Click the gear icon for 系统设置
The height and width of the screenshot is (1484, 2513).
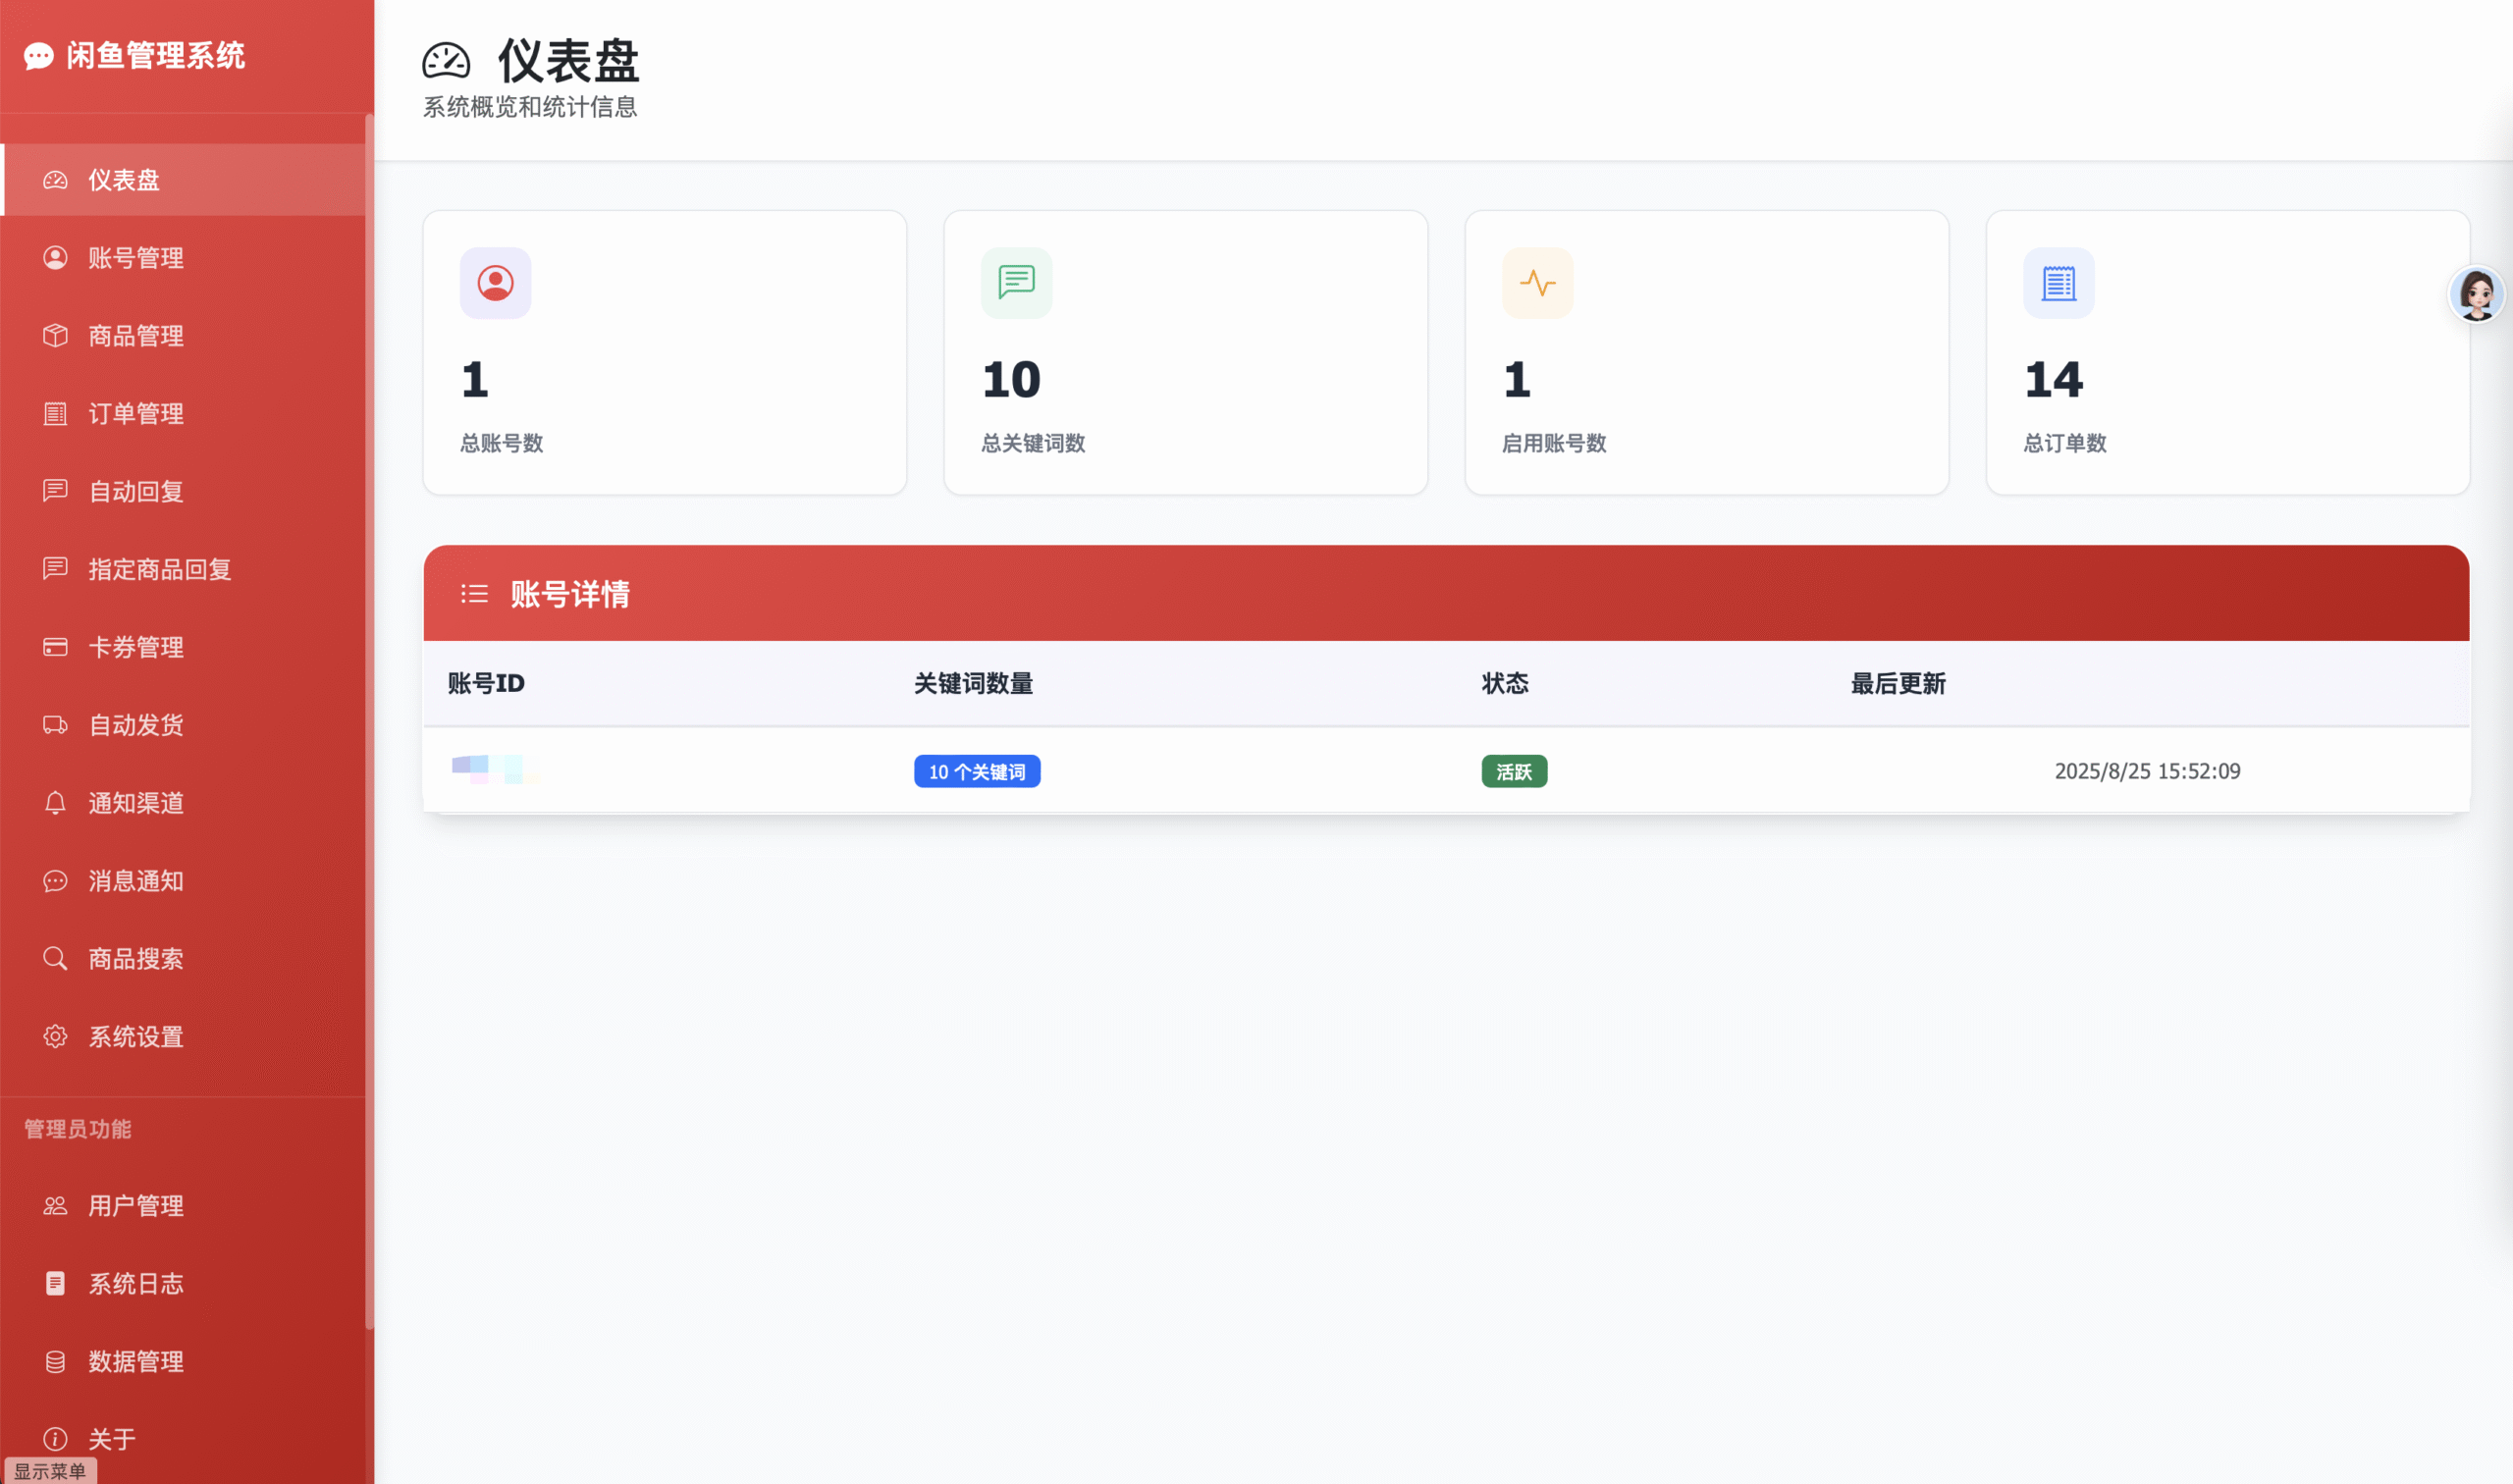click(55, 1037)
